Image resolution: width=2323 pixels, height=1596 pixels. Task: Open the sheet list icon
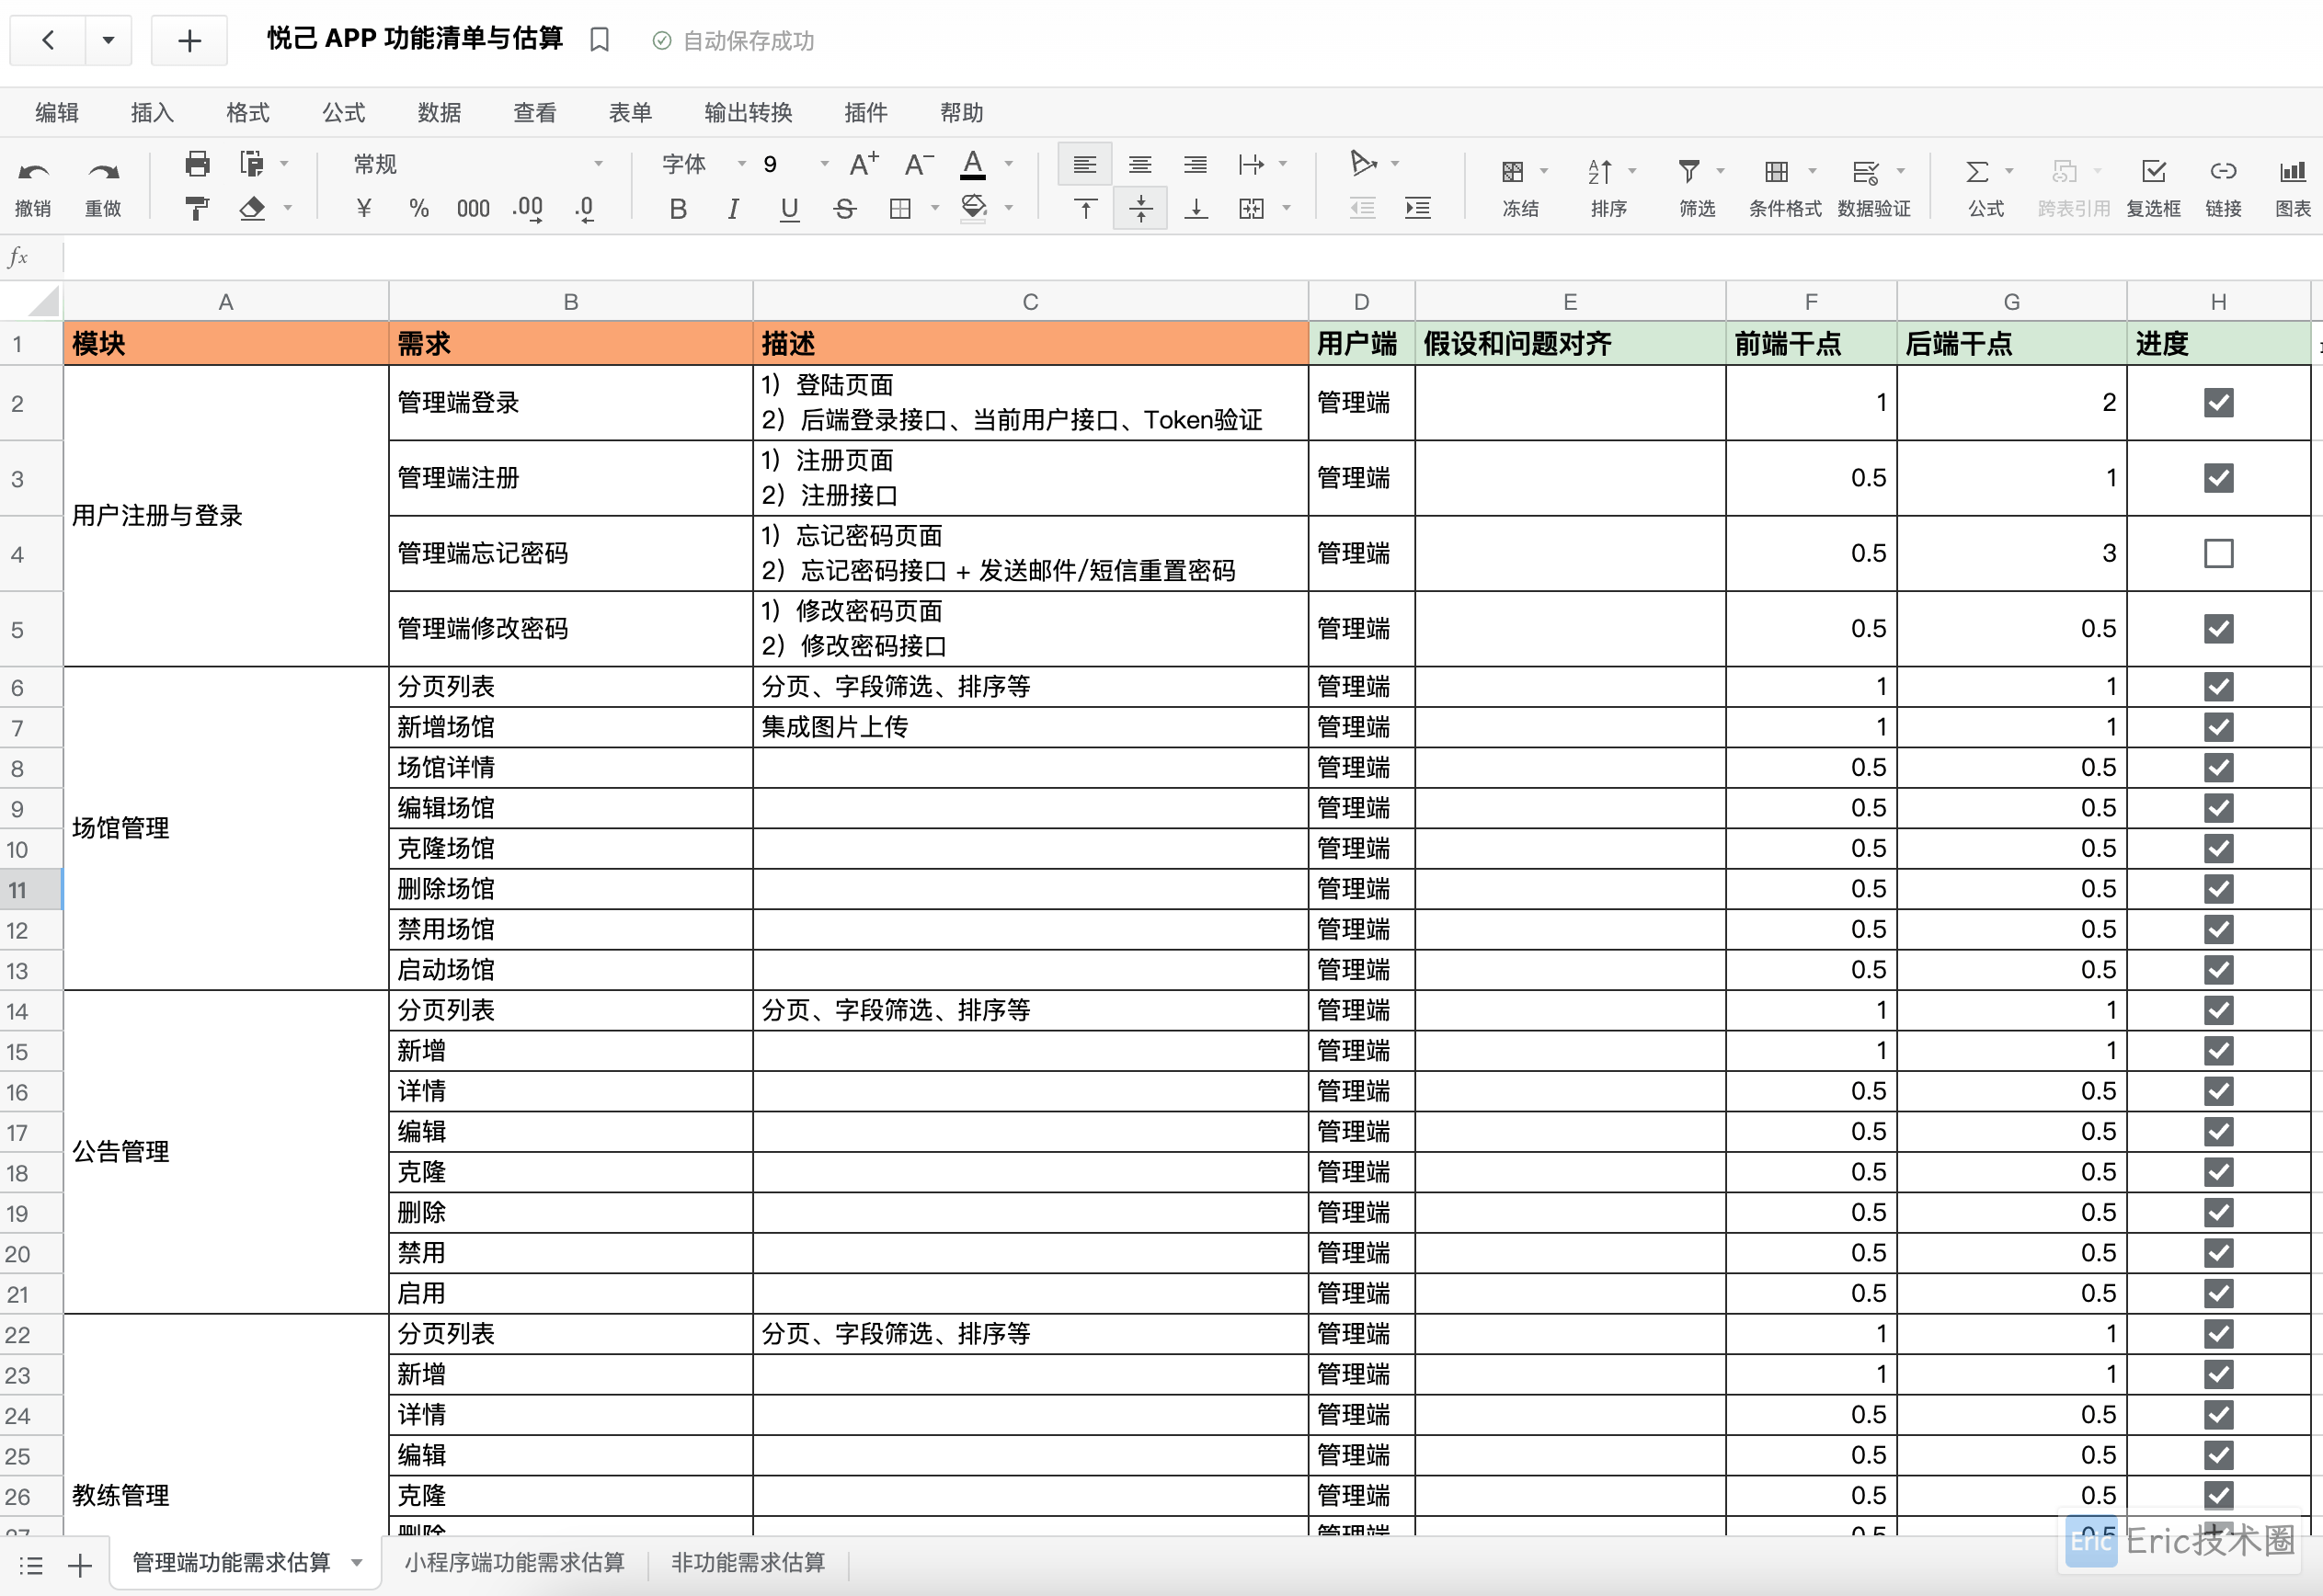pos(30,1565)
